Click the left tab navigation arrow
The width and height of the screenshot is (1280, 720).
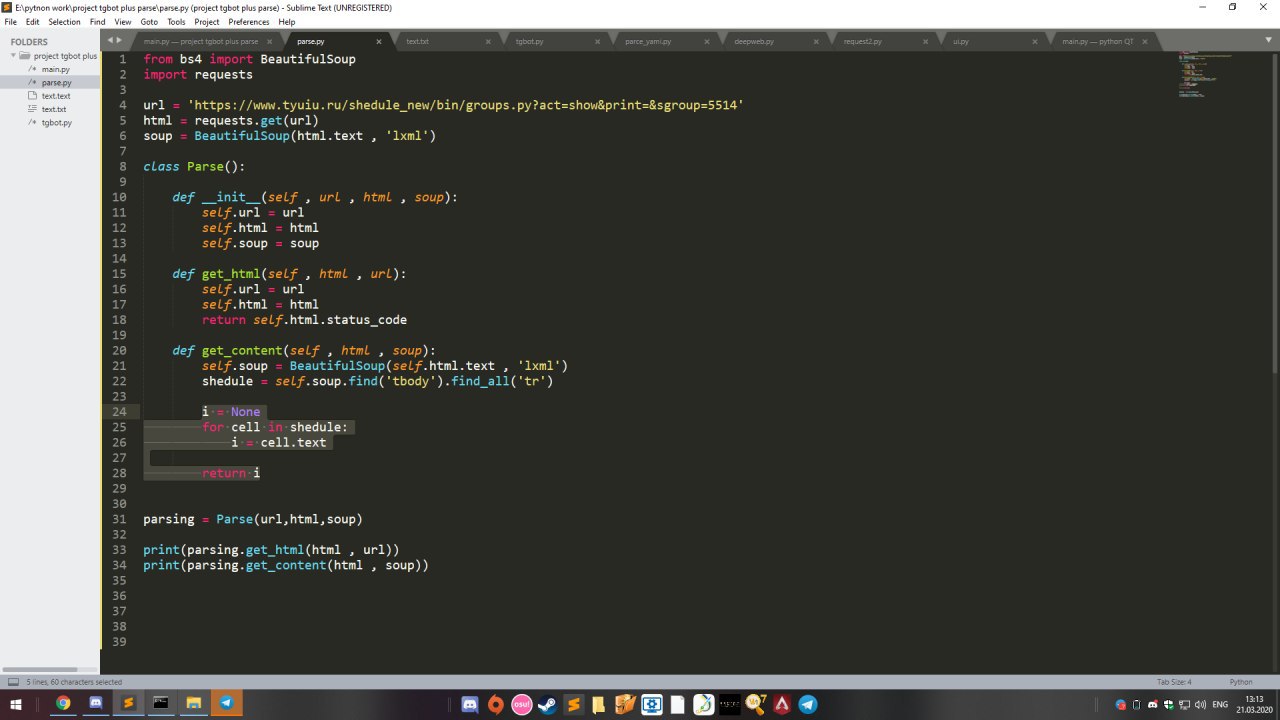click(110, 41)
